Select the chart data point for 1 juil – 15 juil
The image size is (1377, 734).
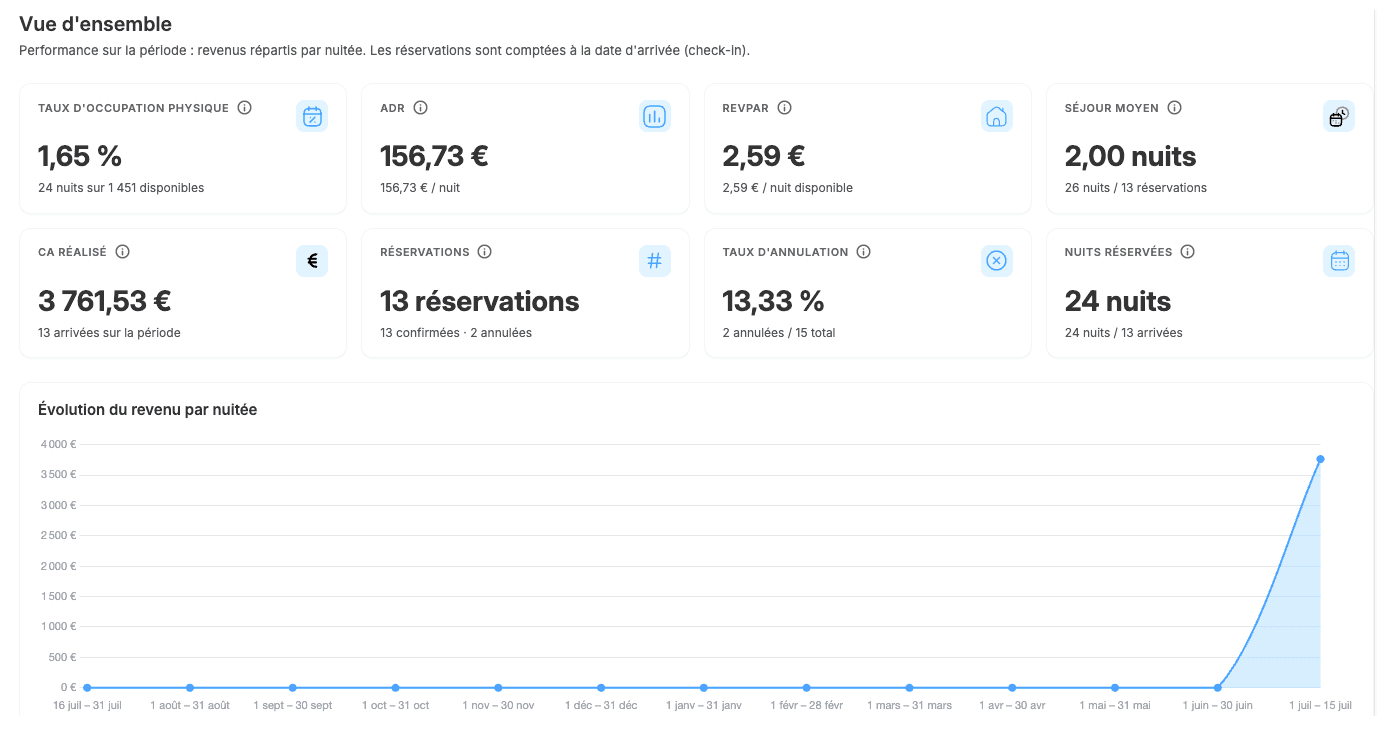1320,459
